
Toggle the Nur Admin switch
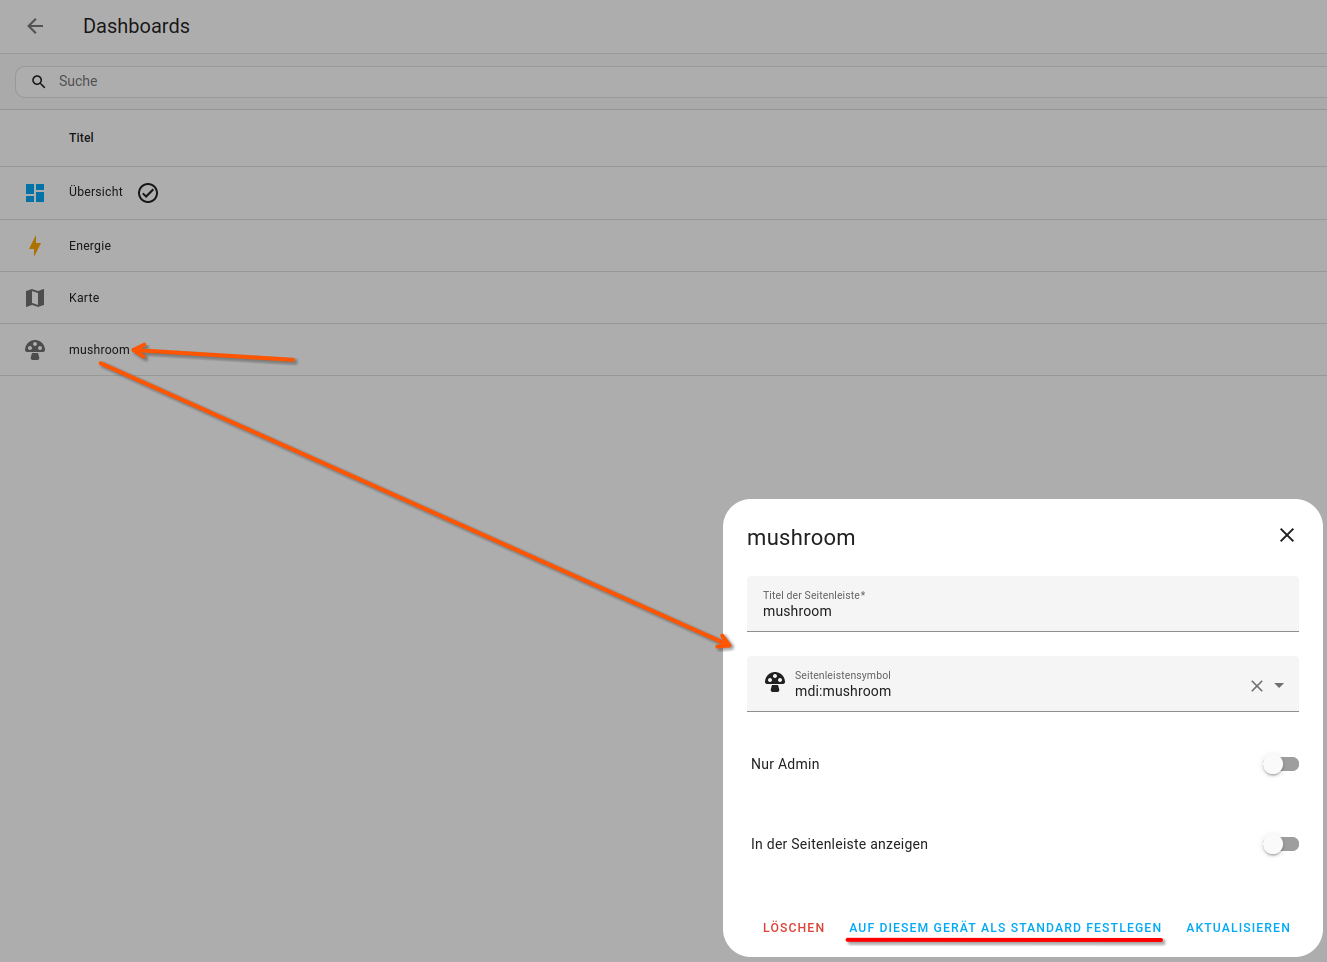(1280, 764)
